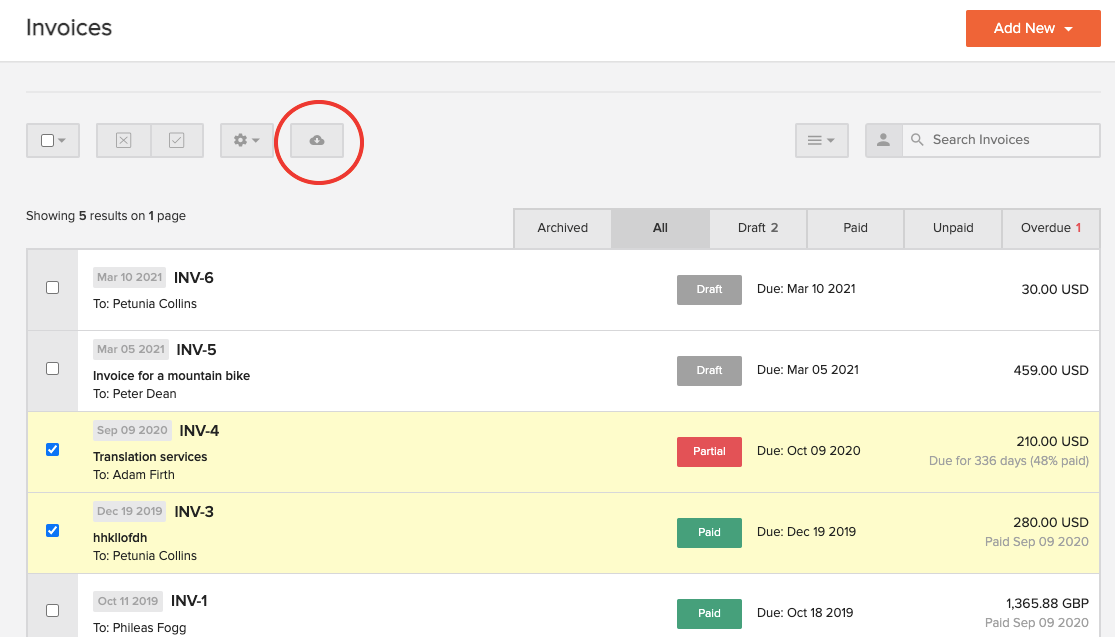Click the Partial status badge on INV-4

click(x=709, y=451)
